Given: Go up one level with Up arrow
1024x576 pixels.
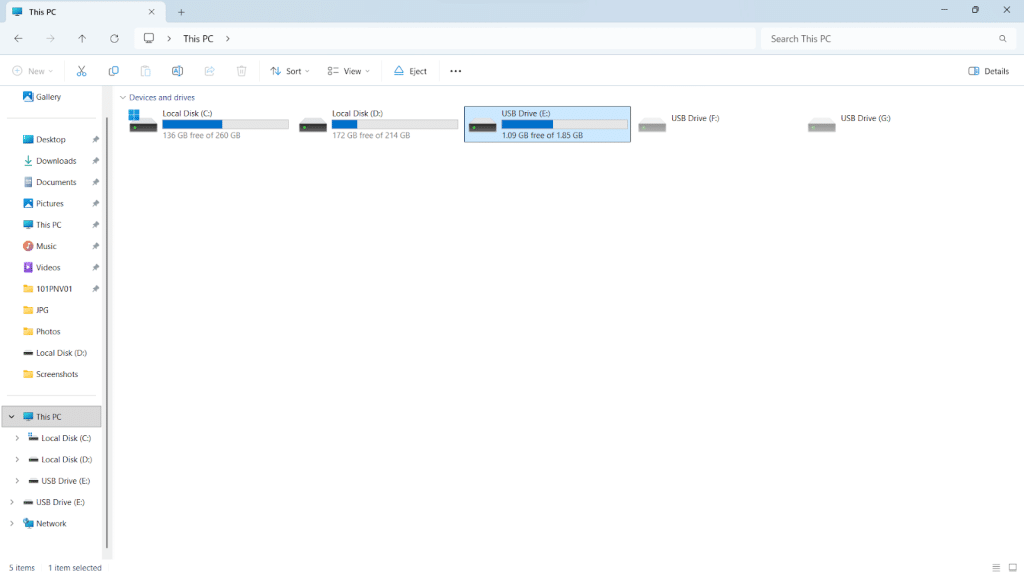Looking at the screenshot, I should 82,39.
